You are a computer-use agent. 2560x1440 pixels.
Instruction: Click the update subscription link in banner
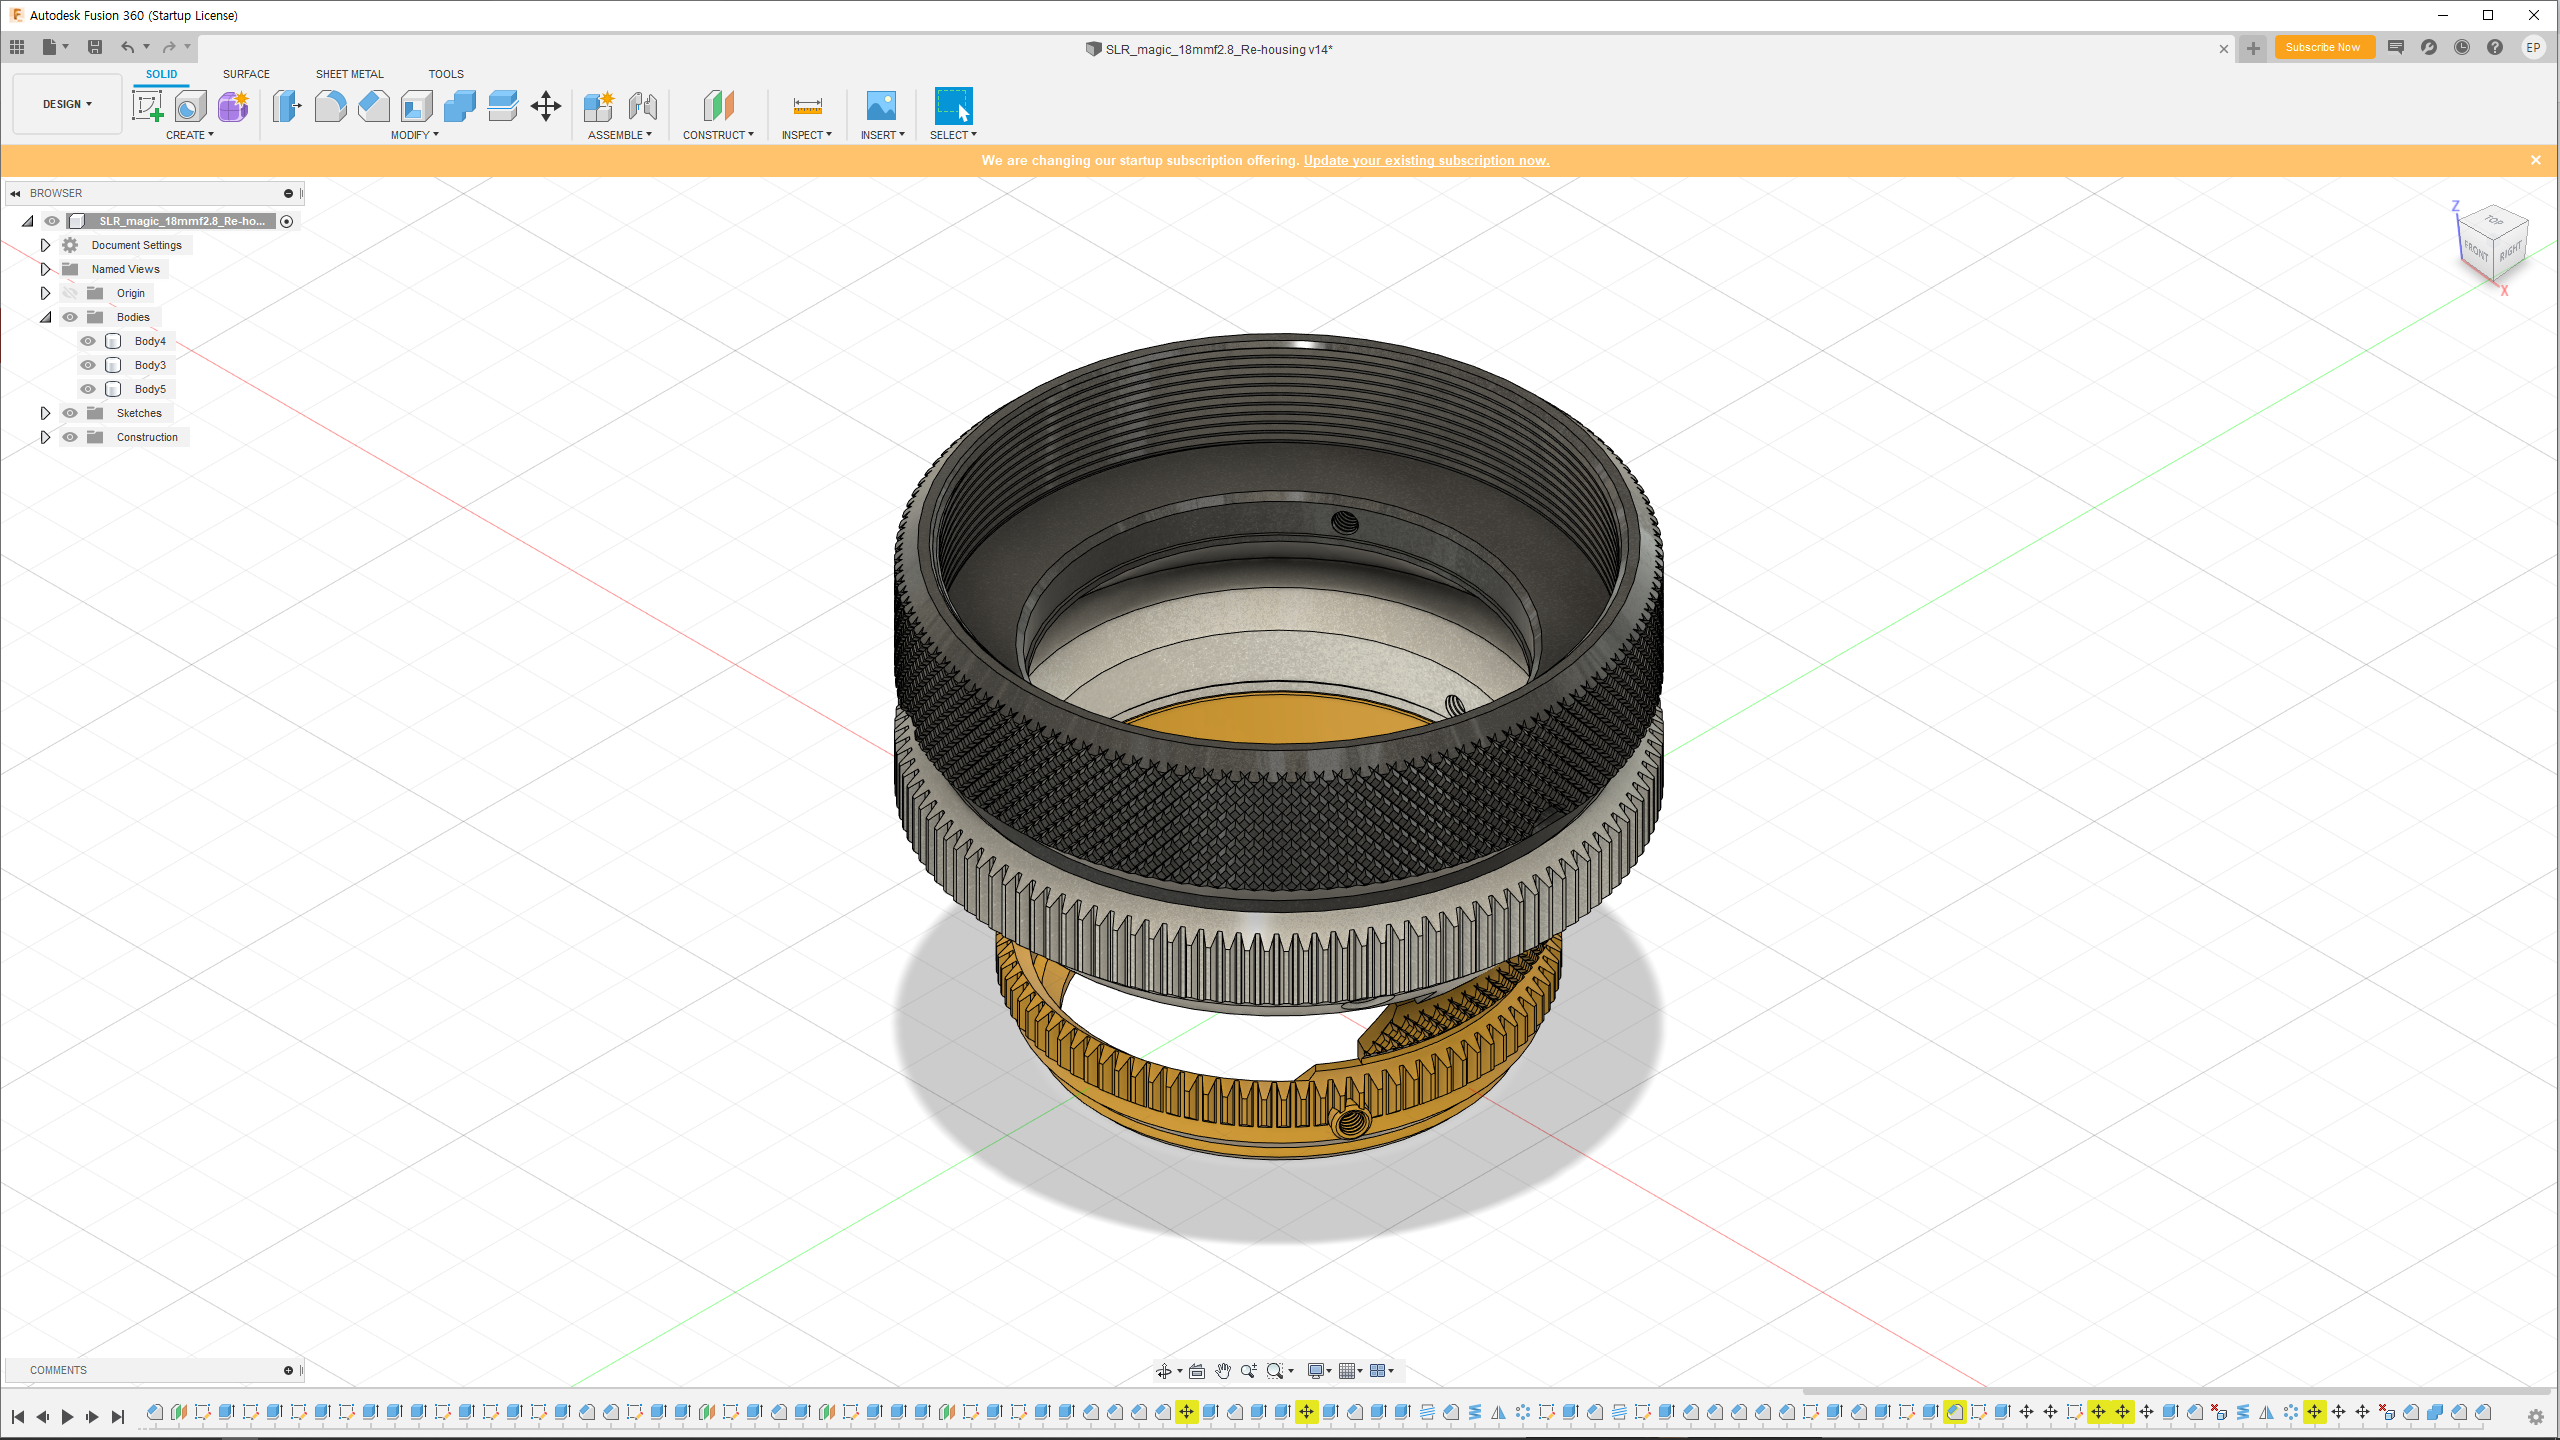(1426, 160)
